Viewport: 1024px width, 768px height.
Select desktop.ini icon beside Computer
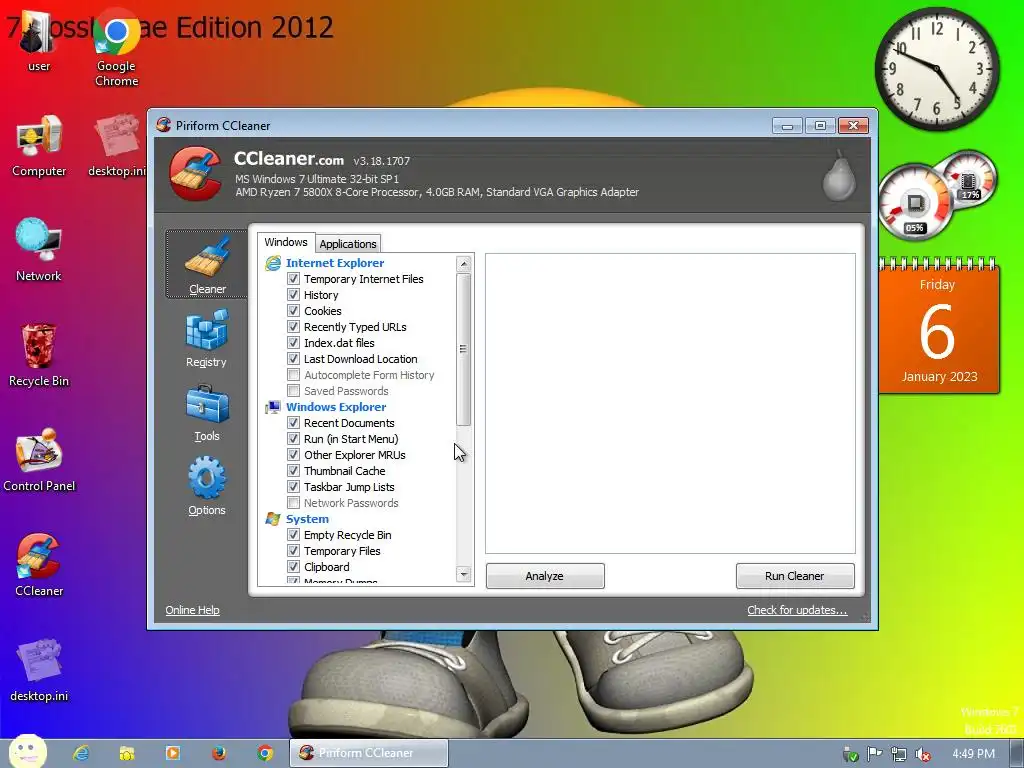click(x=116, y=146)
